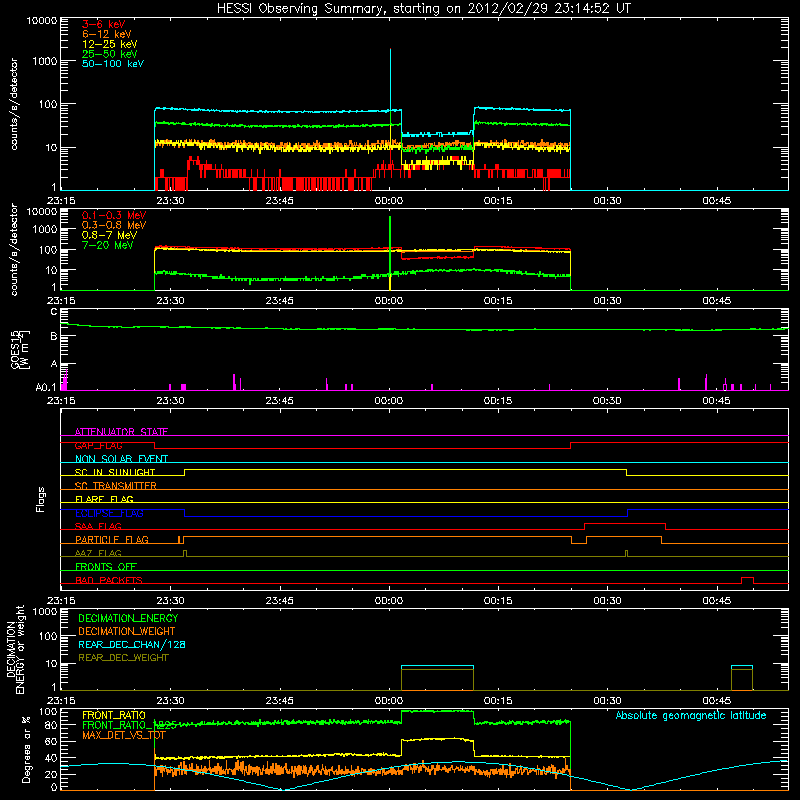Select the GAP_FLAG label
The height and width of the screenshot is (800, 800).
coord(98,445)
